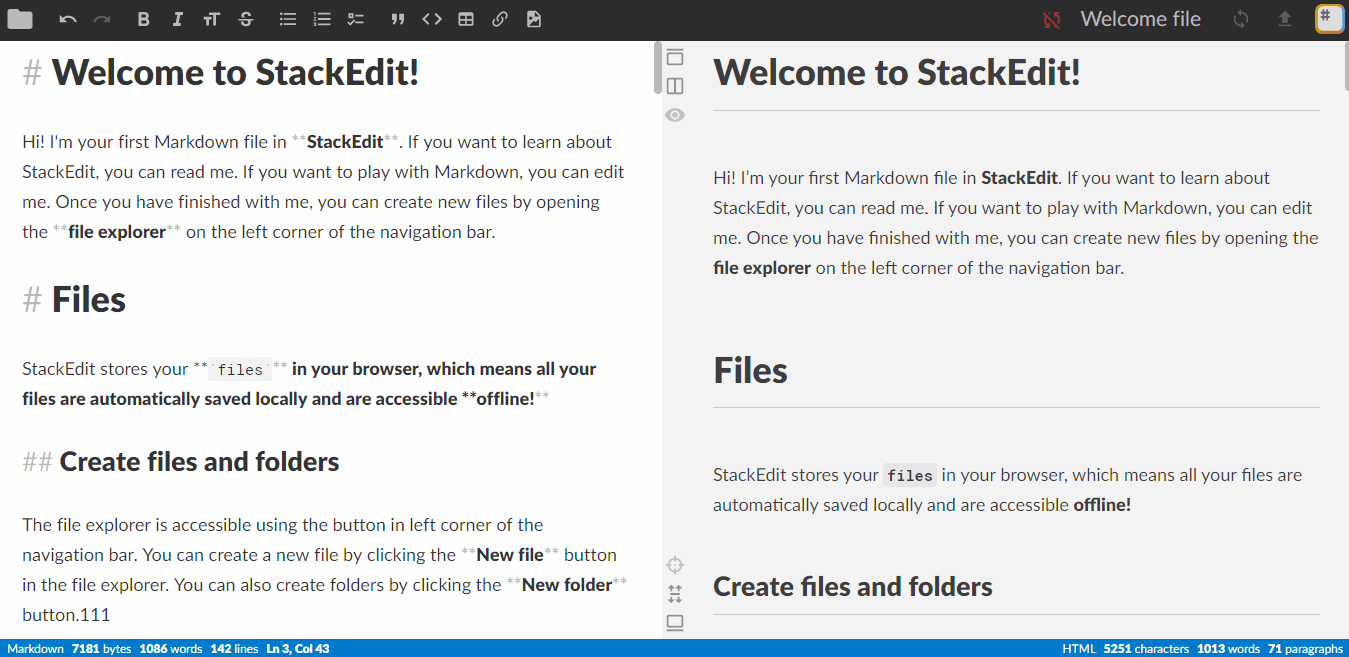Image resolution: width=1349 pixels, height=657 pixels.
Task: Open the file explorer folder icon
Action: click(x=20, y=19)
